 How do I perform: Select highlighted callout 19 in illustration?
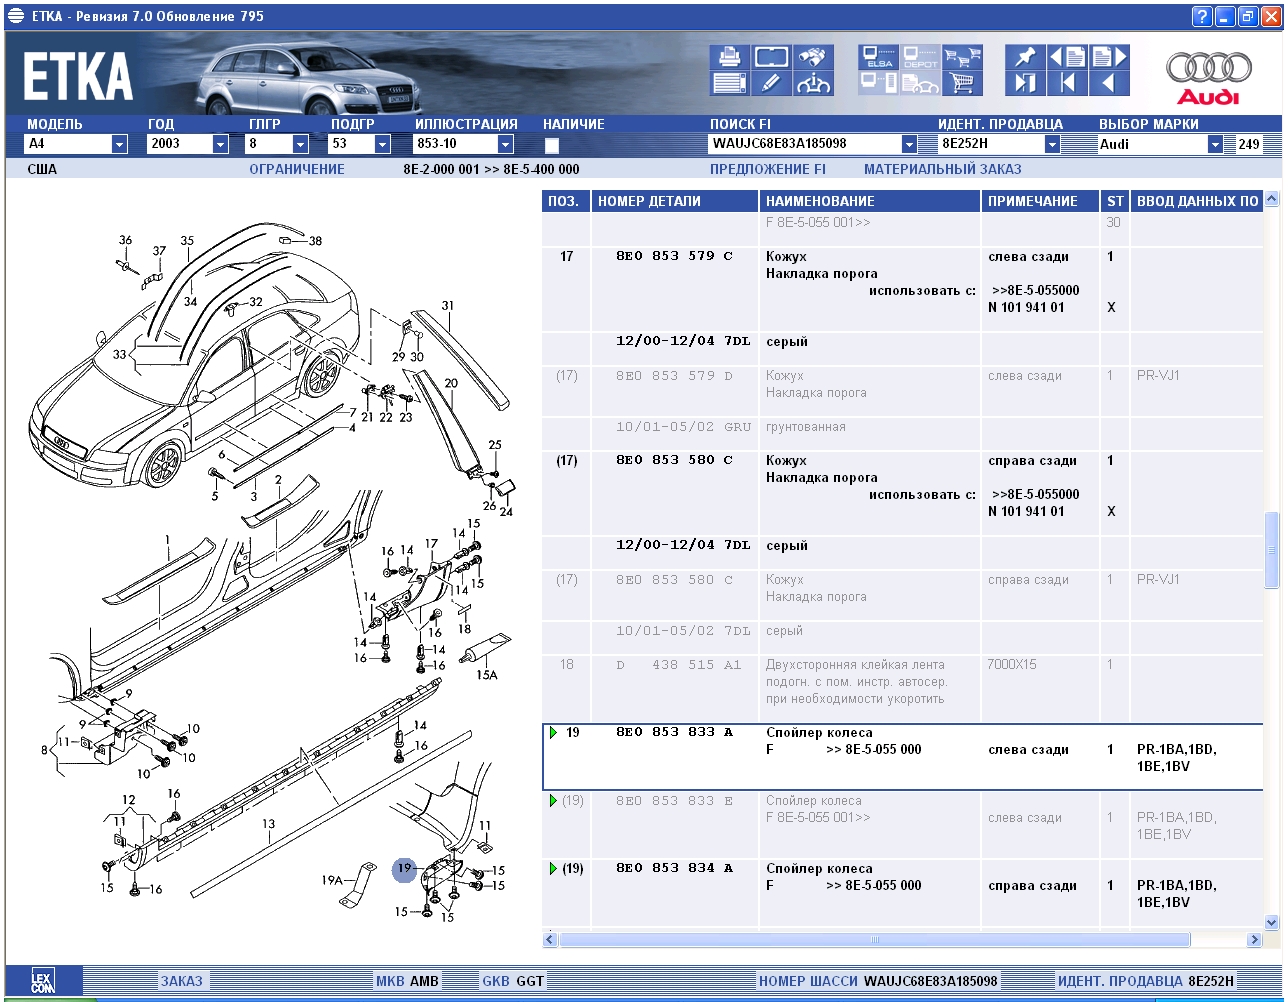[404, 870]
